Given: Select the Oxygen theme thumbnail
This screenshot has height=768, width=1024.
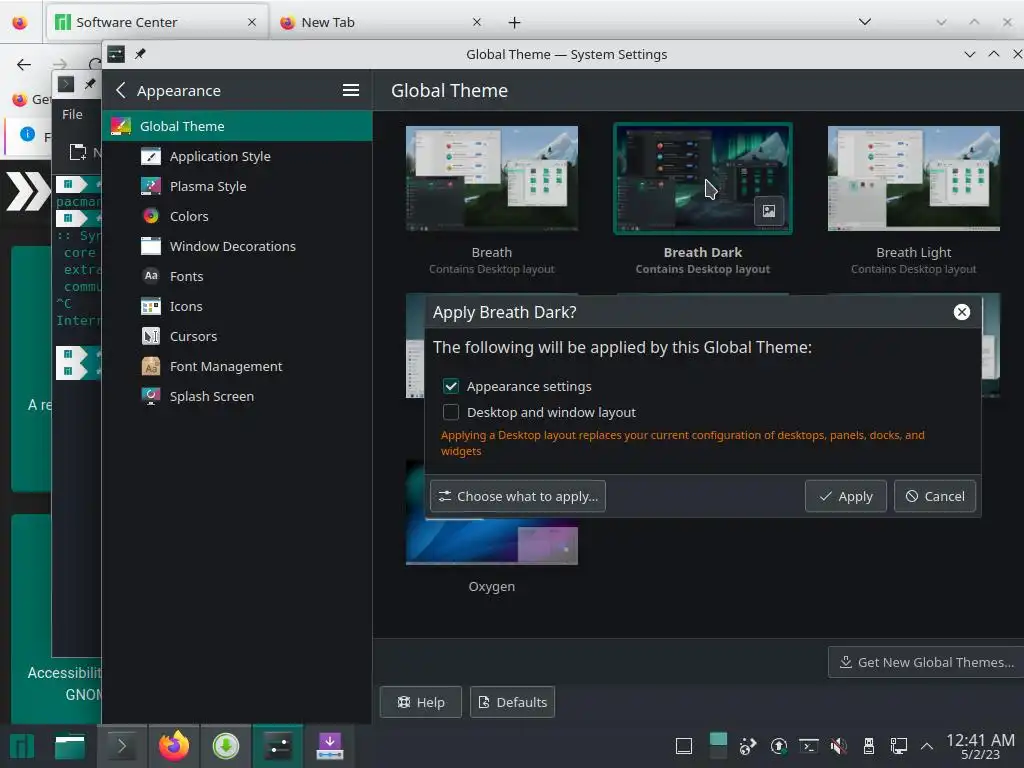Looking at the screenshot, I should click(x=492, y=542).
